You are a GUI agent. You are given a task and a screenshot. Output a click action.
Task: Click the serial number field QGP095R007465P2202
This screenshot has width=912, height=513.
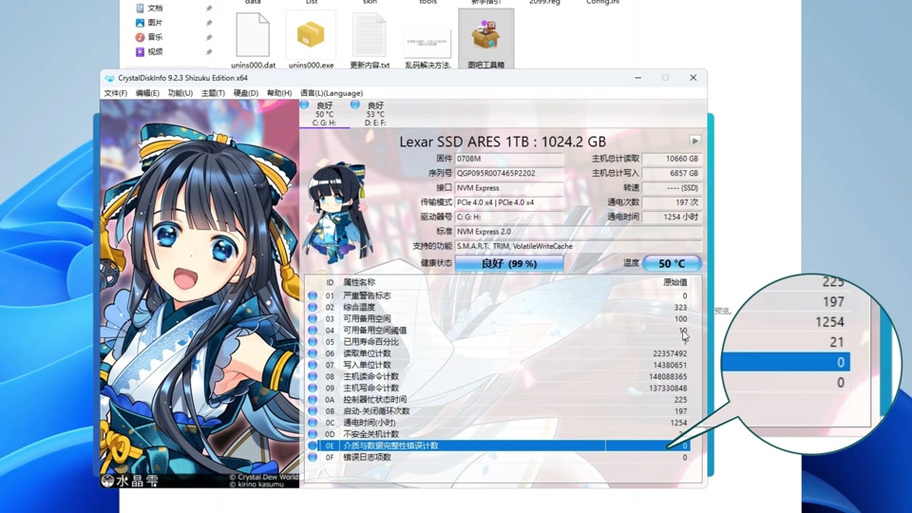(x=509, y=173)
